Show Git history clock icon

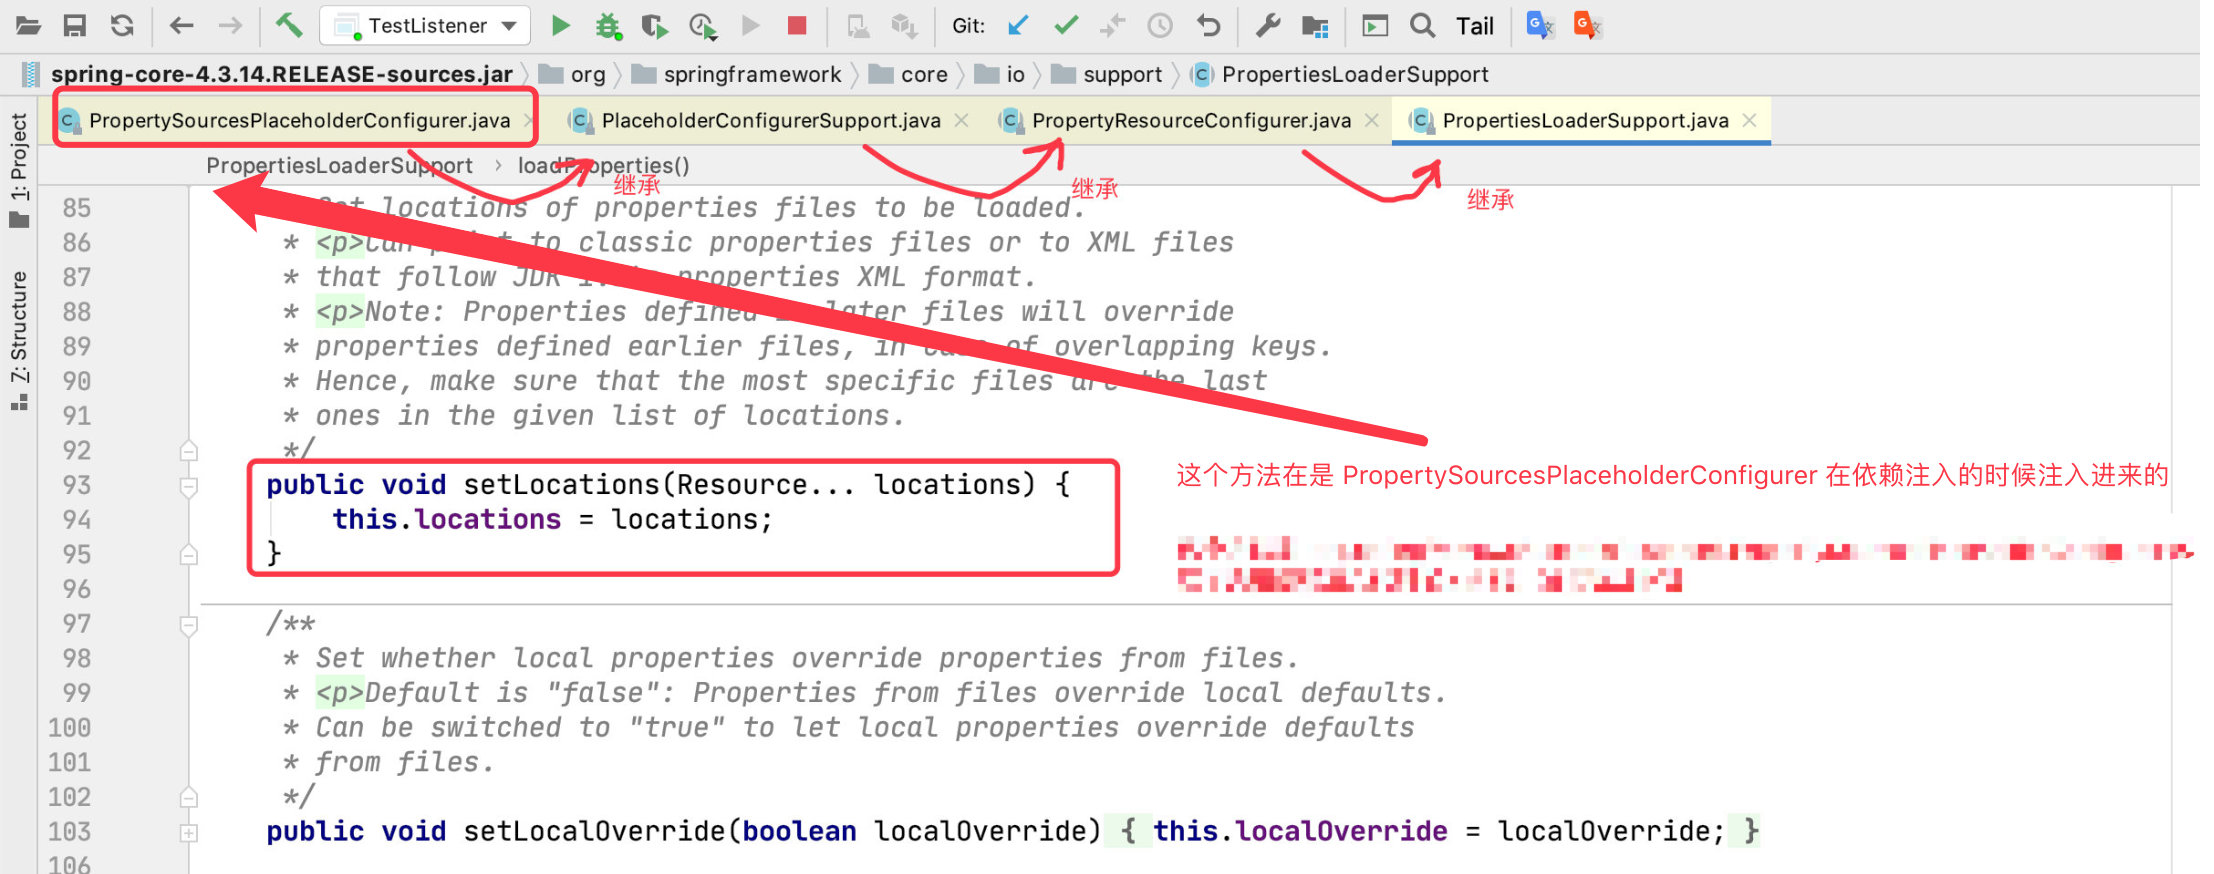click(x=1160, y=25)
